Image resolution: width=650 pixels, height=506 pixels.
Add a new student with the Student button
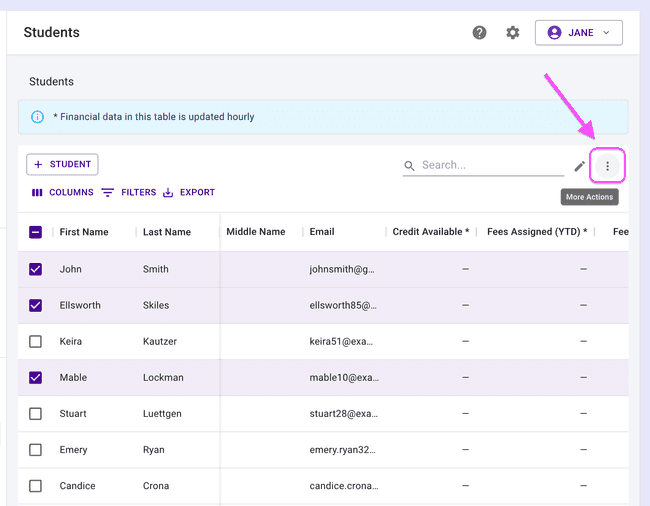[62, 164]
